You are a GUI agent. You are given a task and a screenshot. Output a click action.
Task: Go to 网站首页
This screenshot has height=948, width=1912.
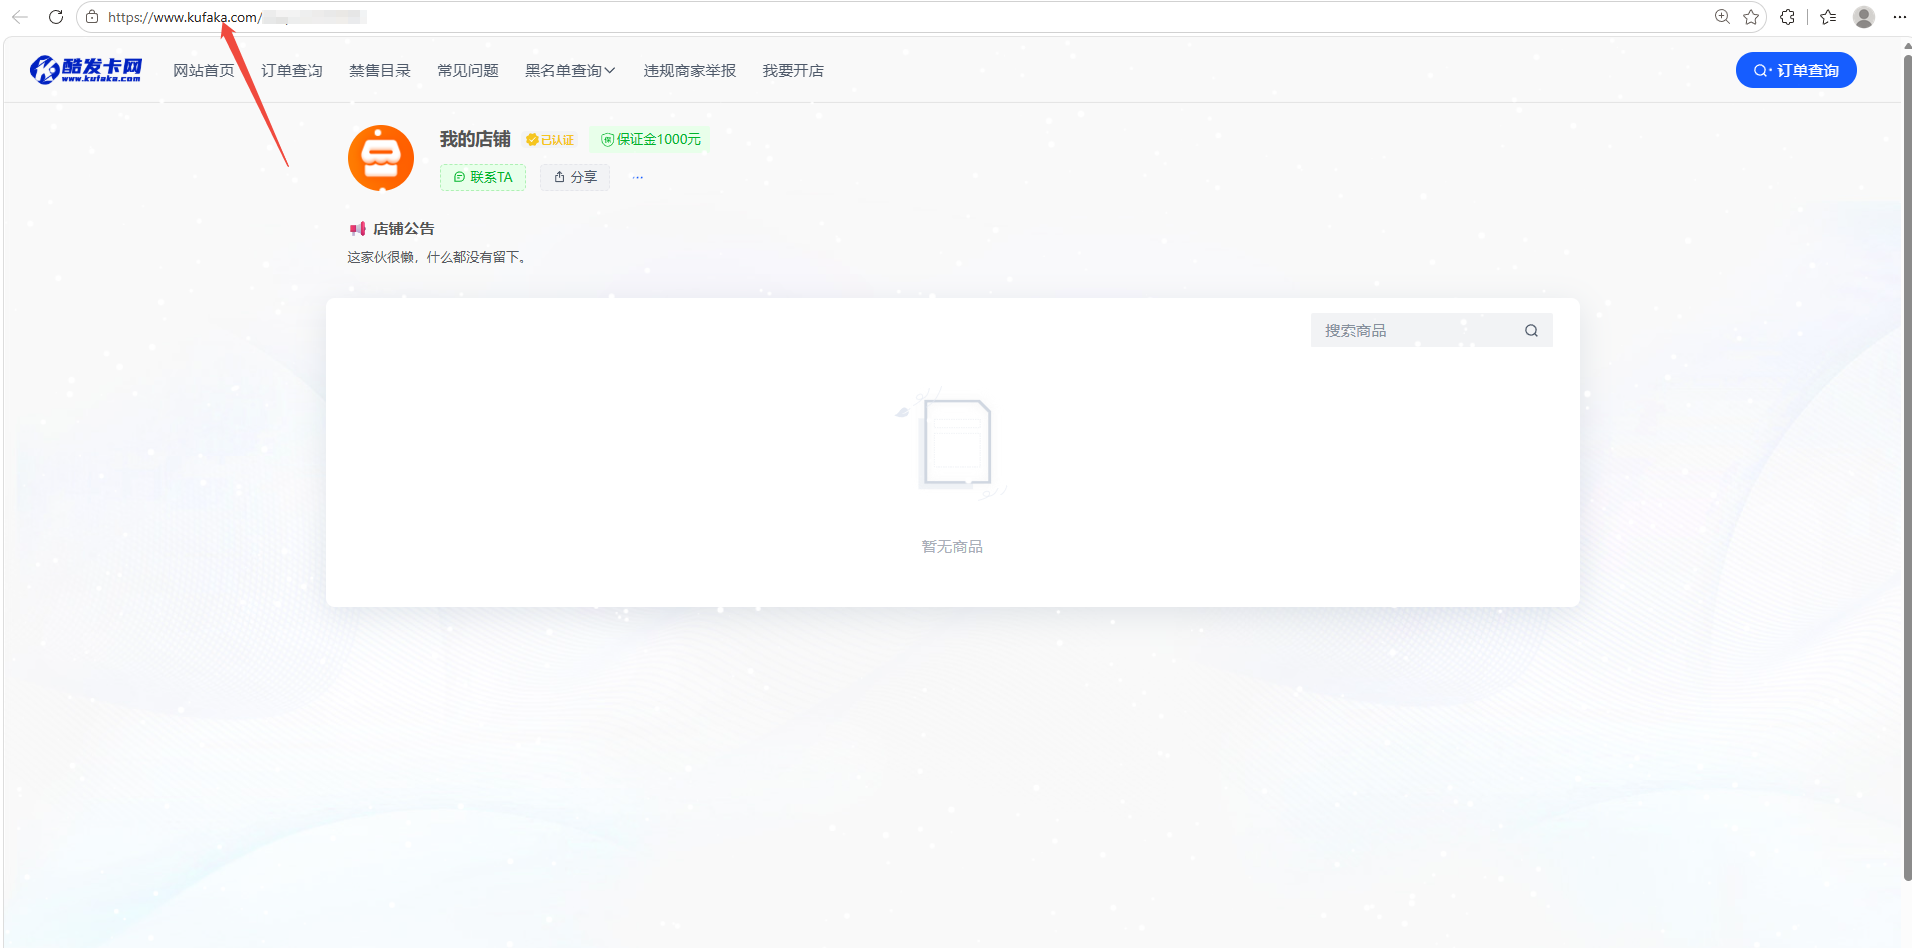pos(204,70)
